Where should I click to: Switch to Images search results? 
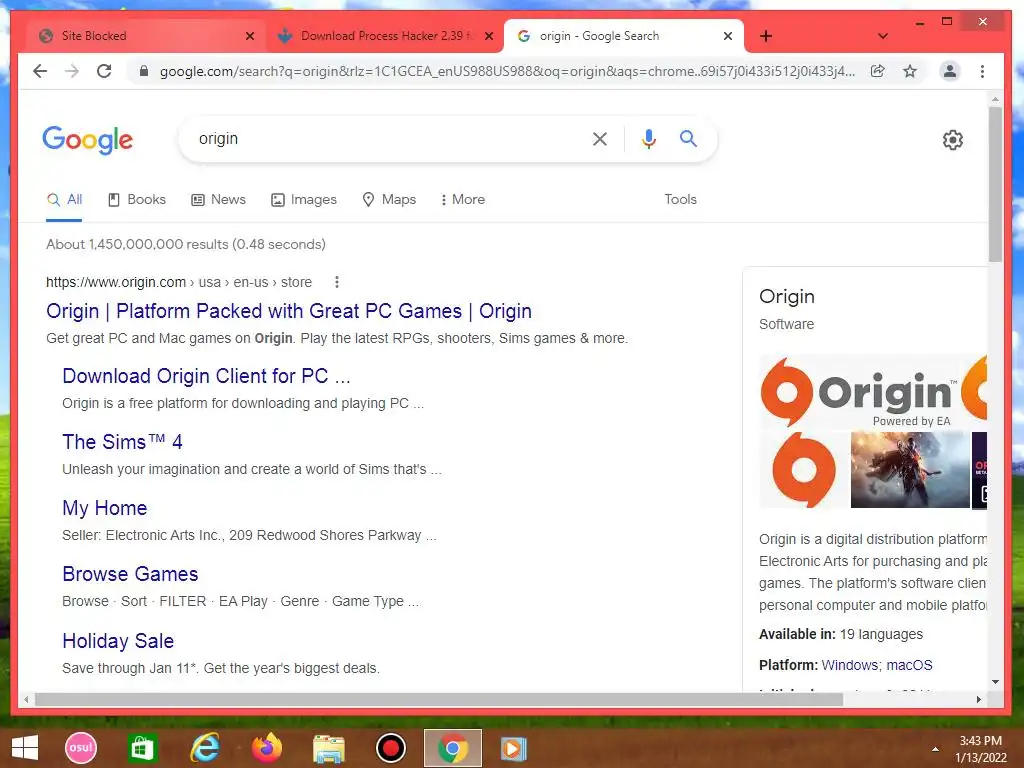[x=304, y=200]
